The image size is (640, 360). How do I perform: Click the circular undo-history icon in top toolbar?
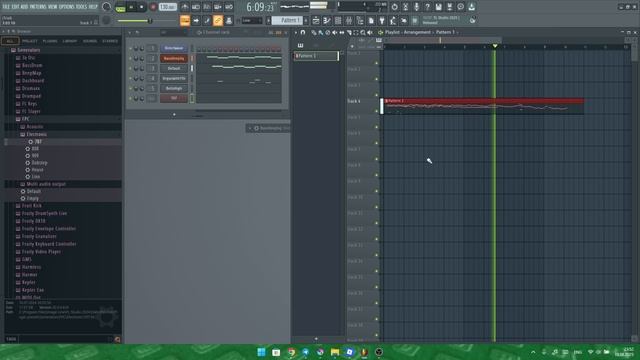[394, 7]
